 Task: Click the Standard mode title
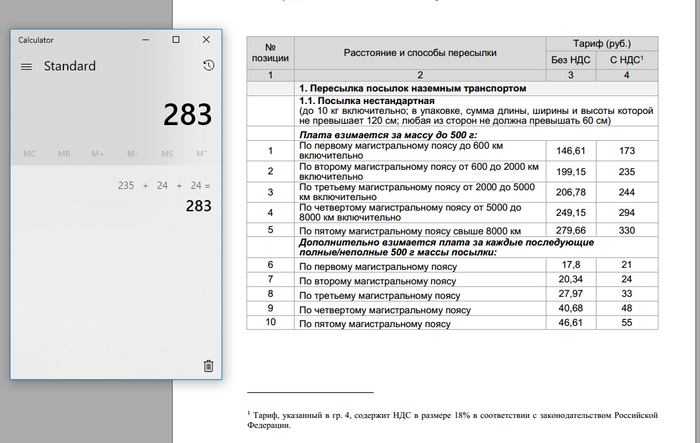(70, 66)
